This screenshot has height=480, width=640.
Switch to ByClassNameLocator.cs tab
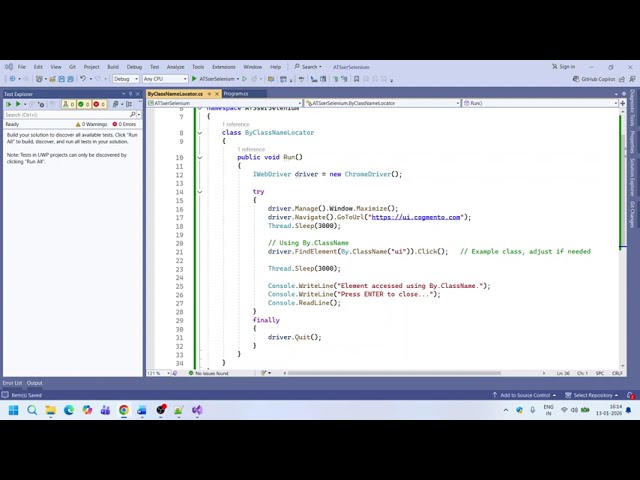176,94
